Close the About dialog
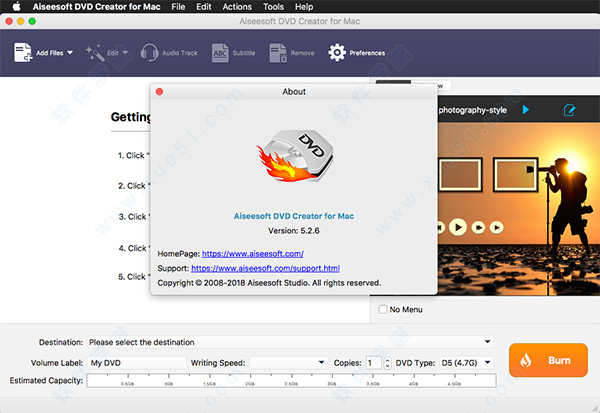The height and width of the screenshot is (413, 600). (x=160, y=91)
